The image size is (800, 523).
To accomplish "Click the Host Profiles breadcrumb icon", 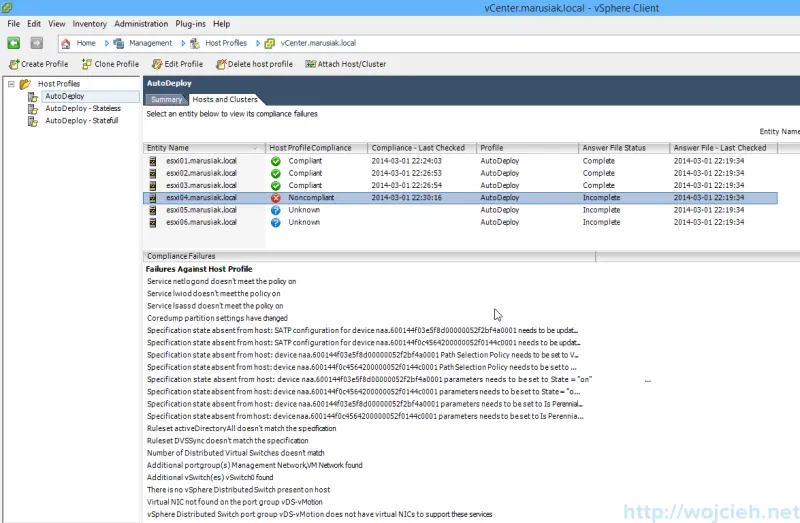I will point(195,43).
